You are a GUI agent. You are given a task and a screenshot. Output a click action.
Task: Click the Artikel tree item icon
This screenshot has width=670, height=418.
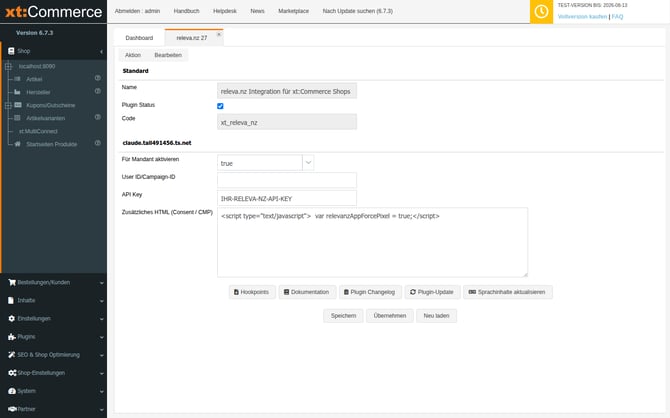click(x=17, y=79)
